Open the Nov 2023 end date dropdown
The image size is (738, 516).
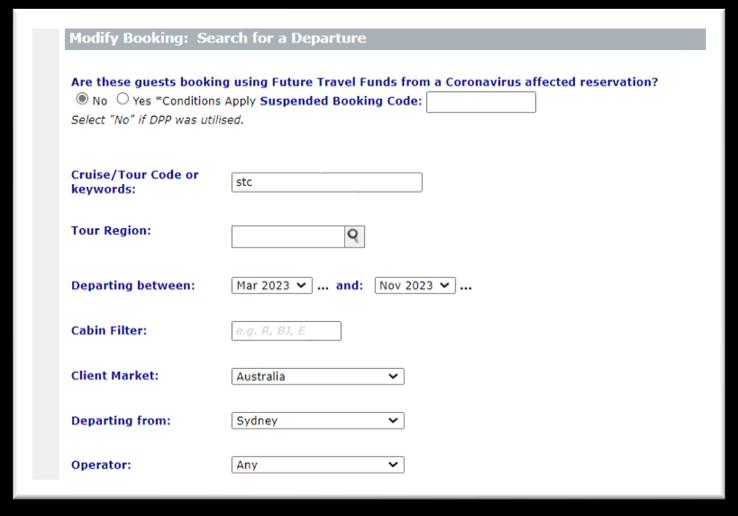[415, 286]
